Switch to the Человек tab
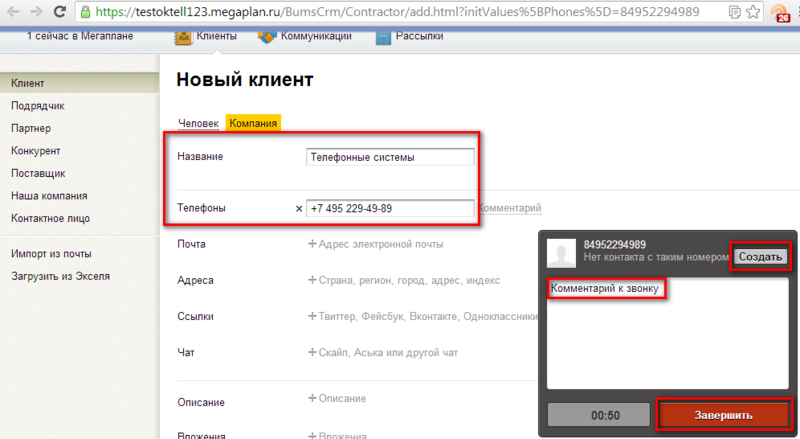Viewport: 800px width, 439px height. pyautogui.click(x=198, y=123)
